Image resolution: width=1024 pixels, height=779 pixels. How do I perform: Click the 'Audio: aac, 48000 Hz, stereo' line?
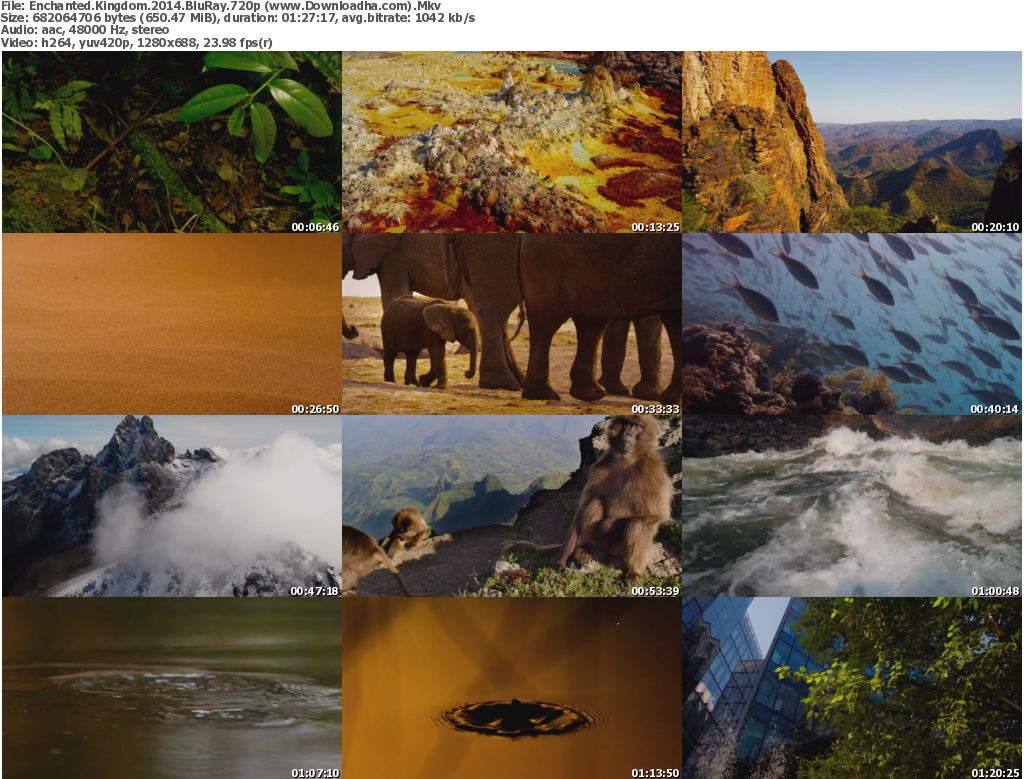coord(85,30)
